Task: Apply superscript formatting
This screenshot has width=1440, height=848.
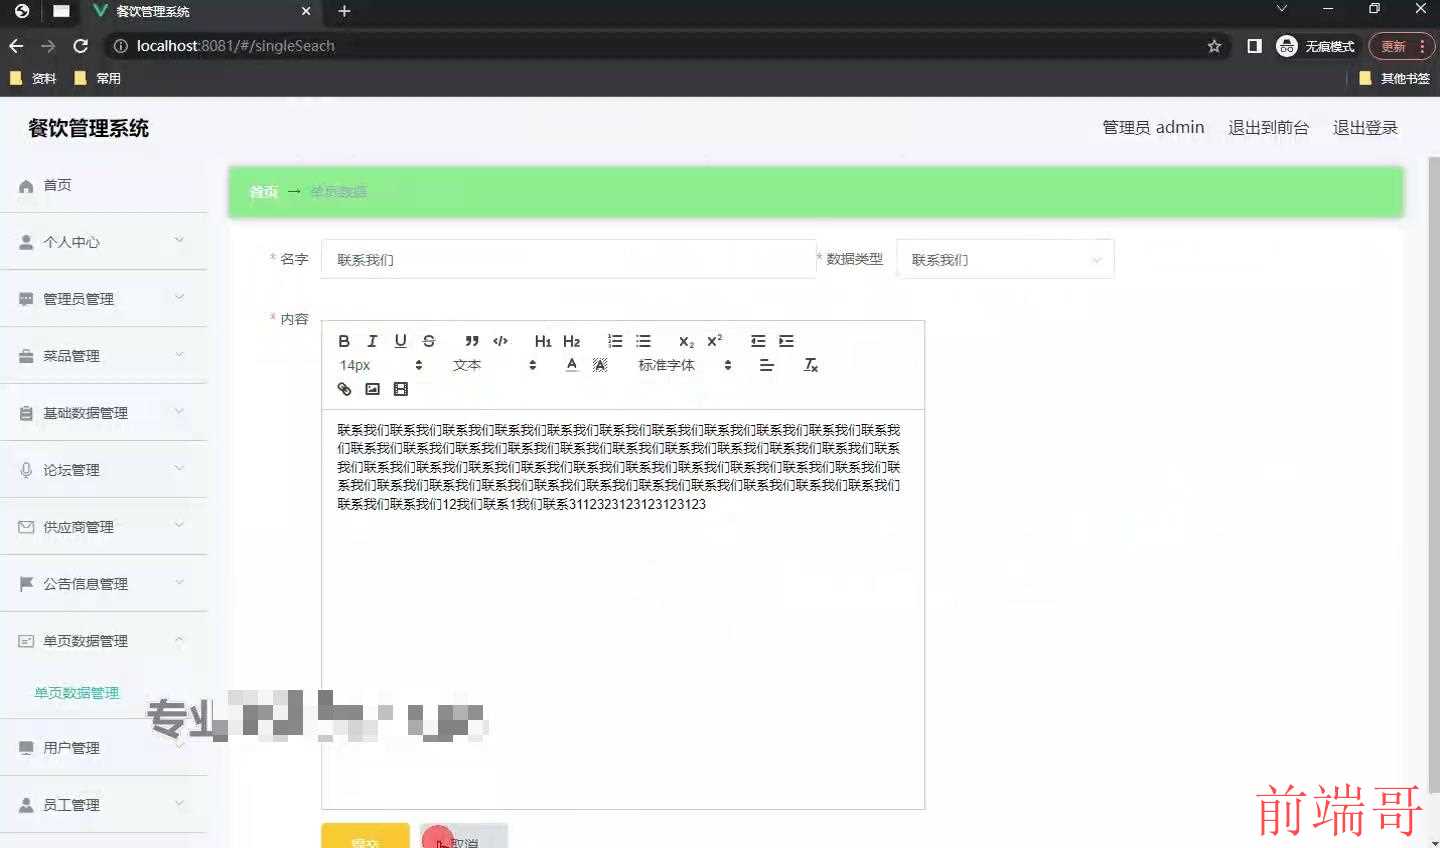Action: pyautogui.click(x=714, y=341)
